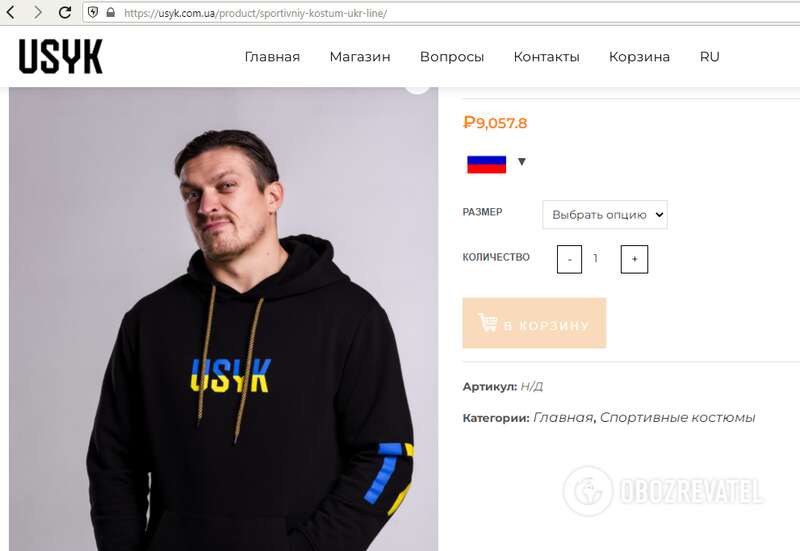Click the USYK logo in header
The image size is (800, 551).
61,56
